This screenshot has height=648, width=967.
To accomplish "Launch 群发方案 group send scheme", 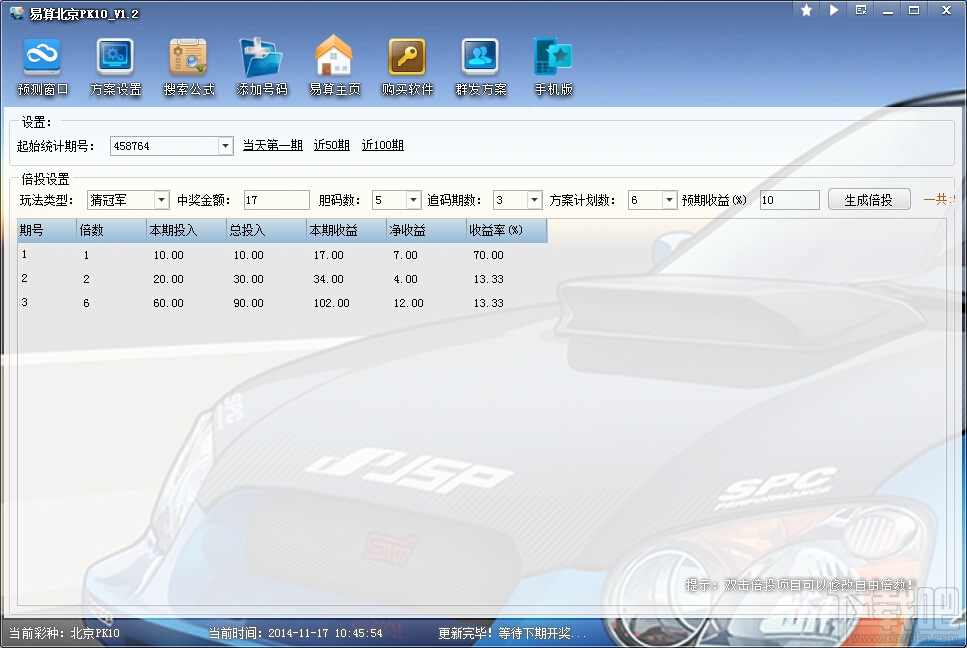I will click(481, 66).
